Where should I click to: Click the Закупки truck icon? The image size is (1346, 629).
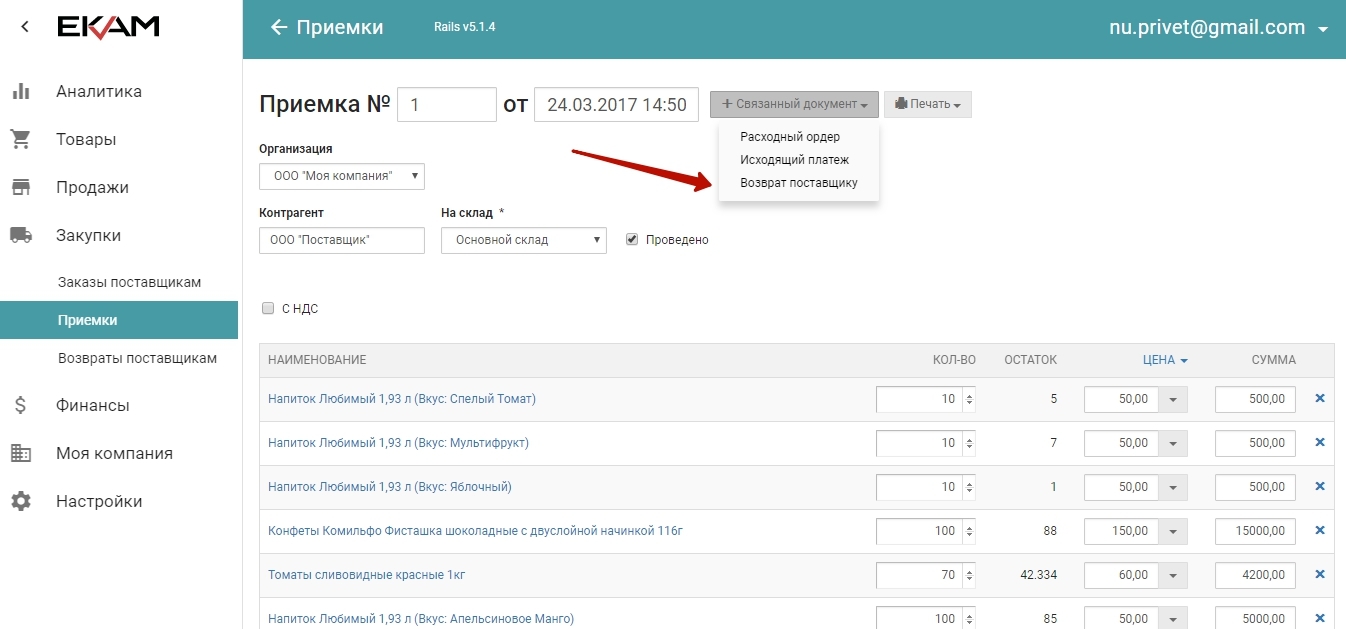click(x=20, y=236)
